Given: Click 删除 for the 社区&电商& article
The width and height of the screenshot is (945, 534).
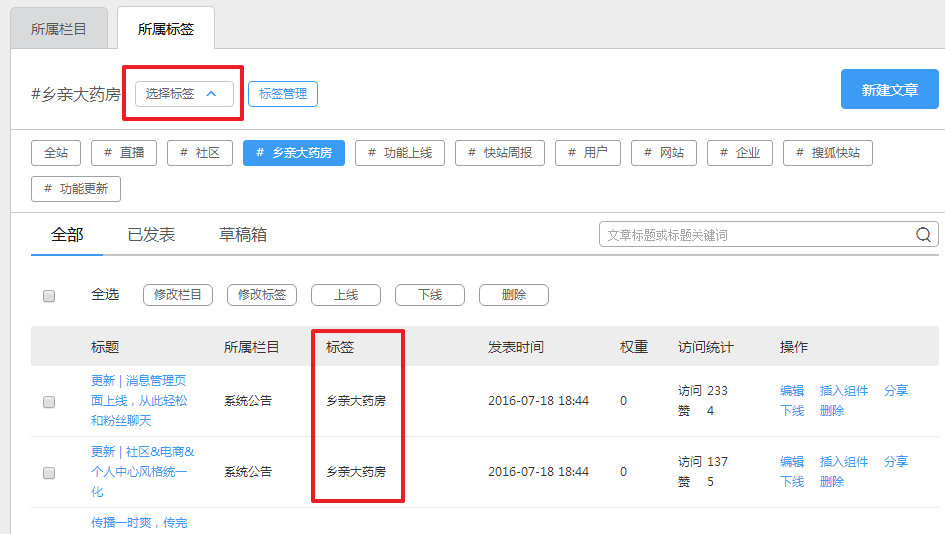Looking at the screenshot, I should (x=832, y=482).
